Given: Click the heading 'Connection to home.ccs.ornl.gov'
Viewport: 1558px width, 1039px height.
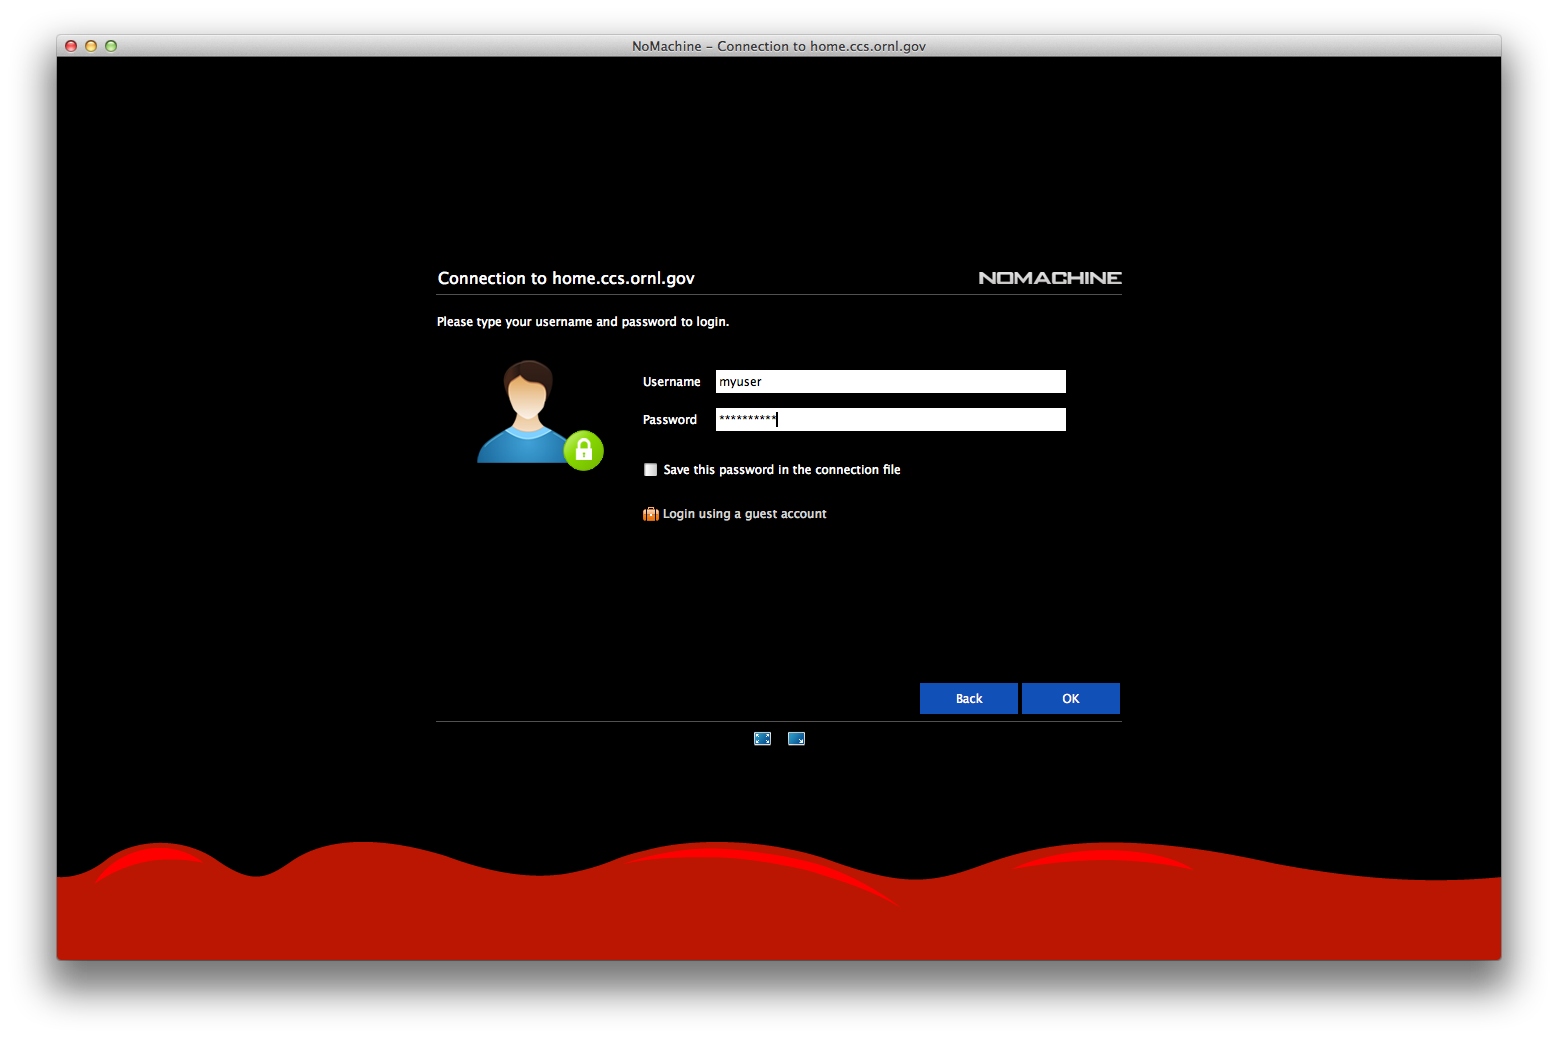Looking at the screenshot, I should click(x=566, y=278).
